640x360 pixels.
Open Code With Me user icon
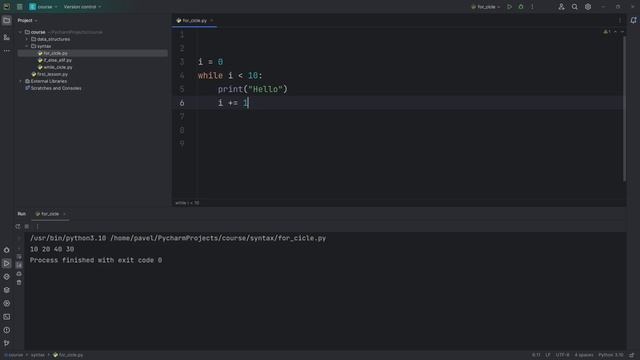click(x=562, y=7)
